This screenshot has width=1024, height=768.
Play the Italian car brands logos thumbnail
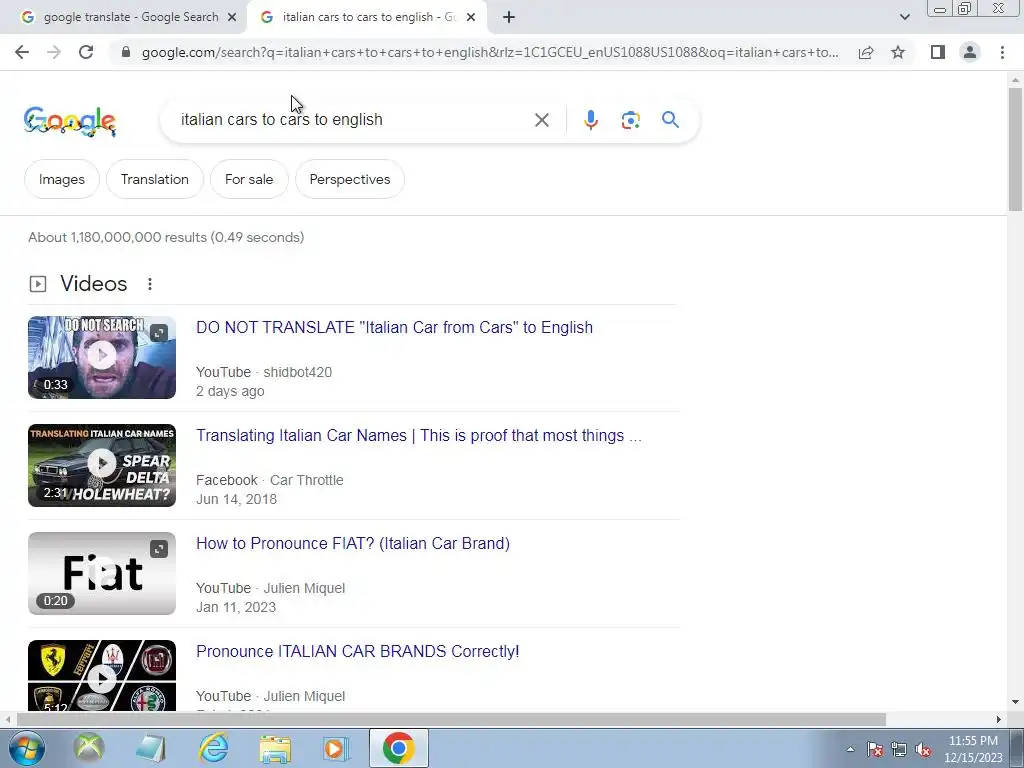[x=102, y=676]
